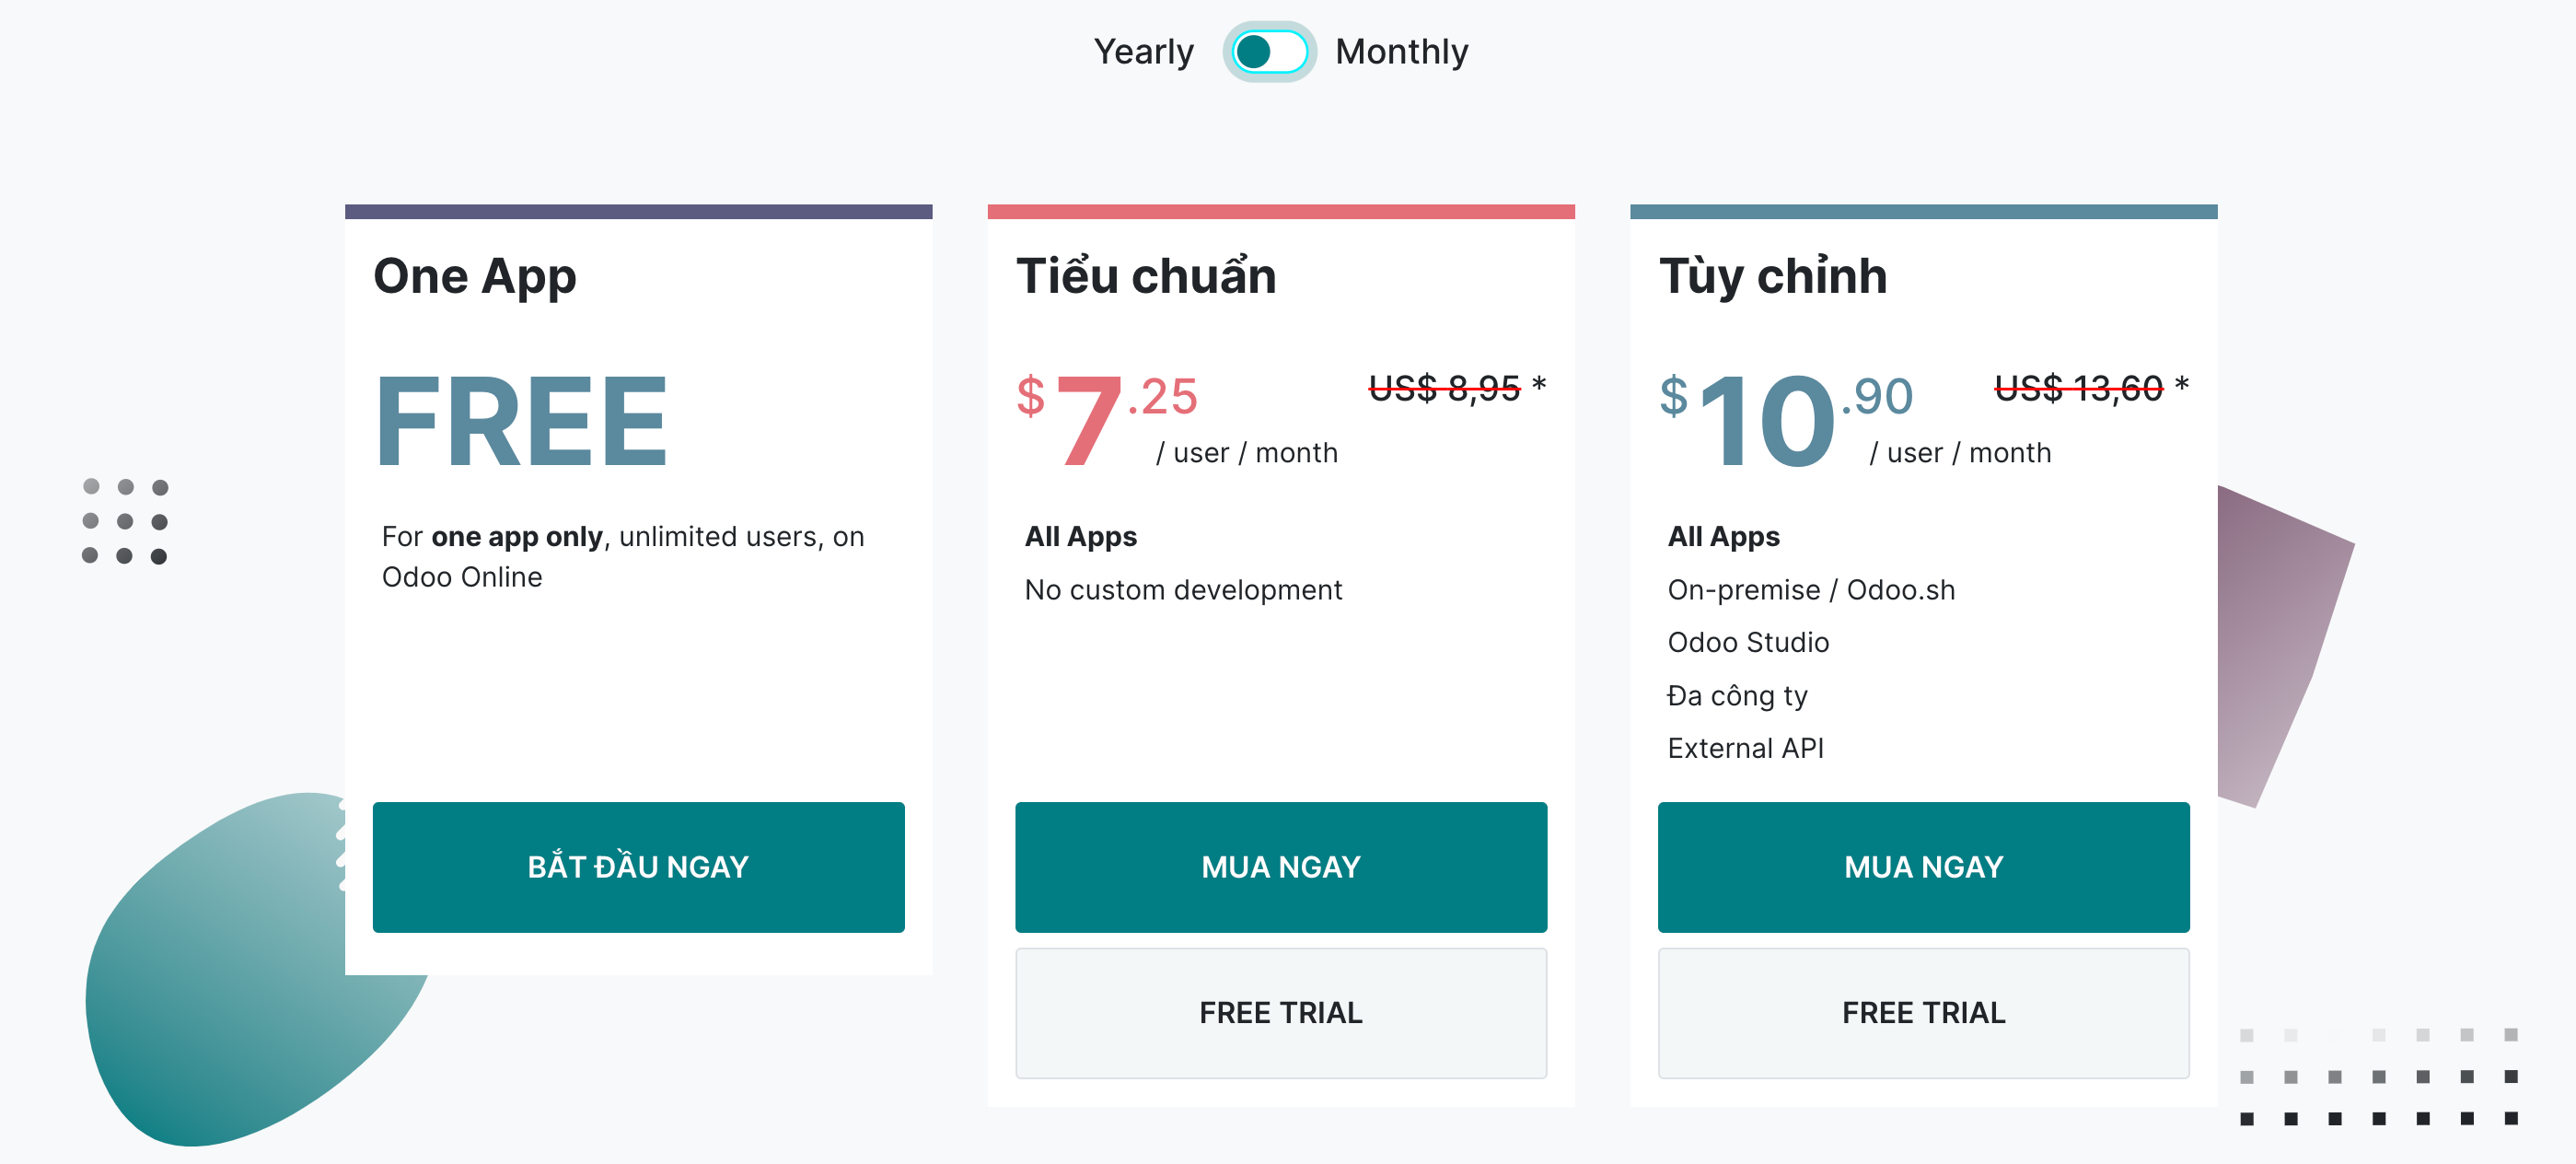Click the Tiêu chuẩn plan heading
The width and height of the screenshot is (2576, 1164).
pyautogui.click(x=1146, y=276)
